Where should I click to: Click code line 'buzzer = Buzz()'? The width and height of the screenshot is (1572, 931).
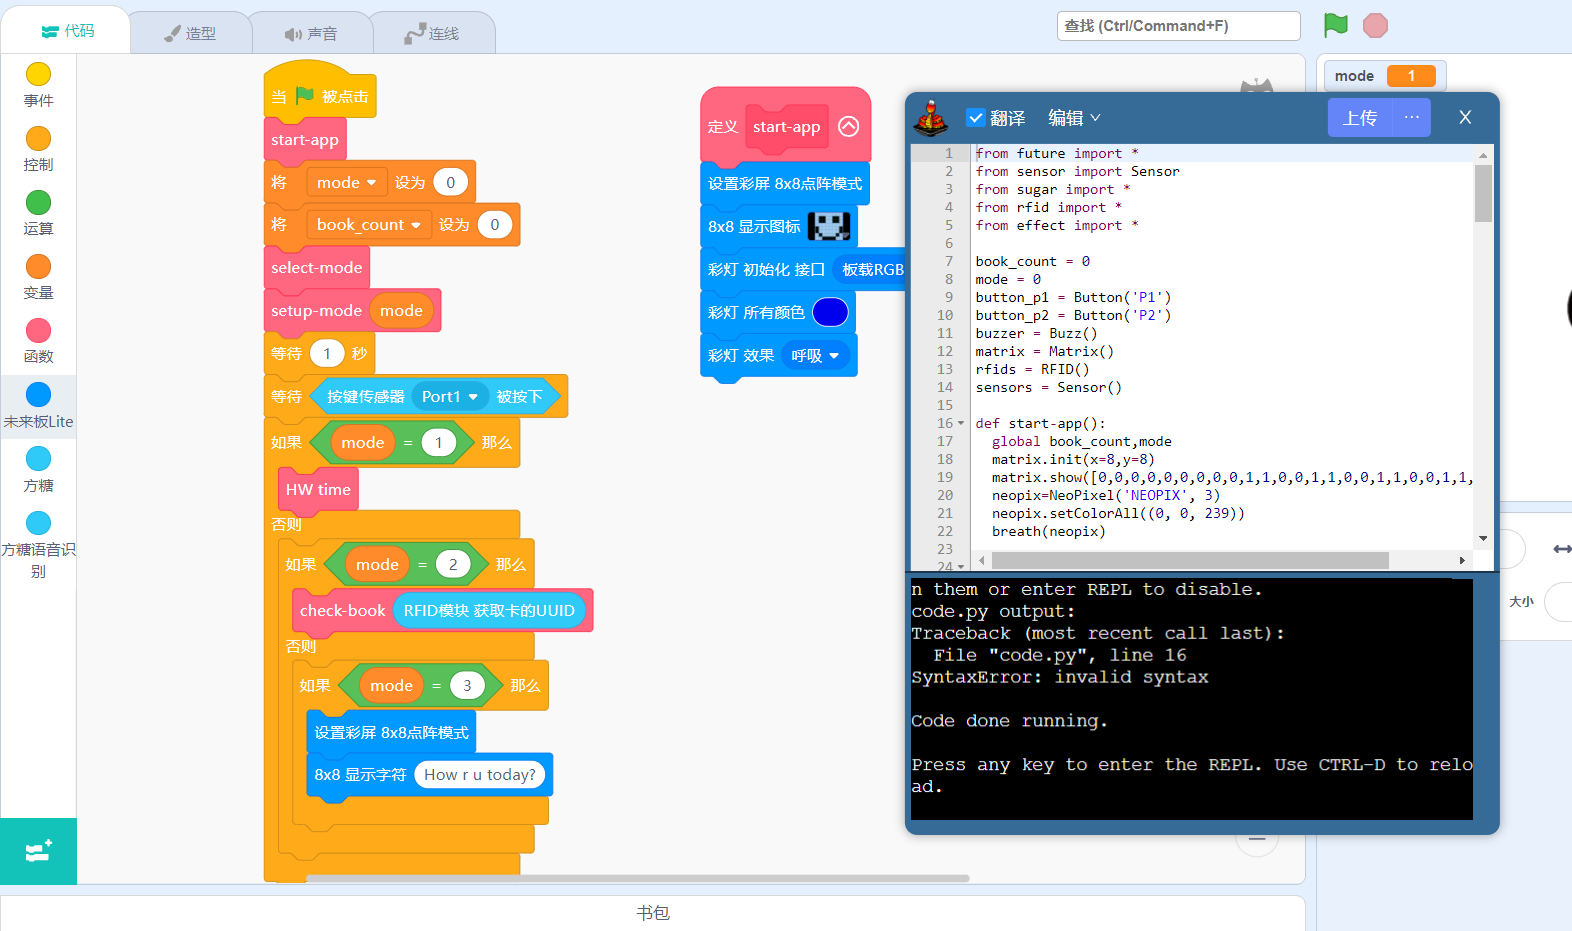click(1036, 334)
